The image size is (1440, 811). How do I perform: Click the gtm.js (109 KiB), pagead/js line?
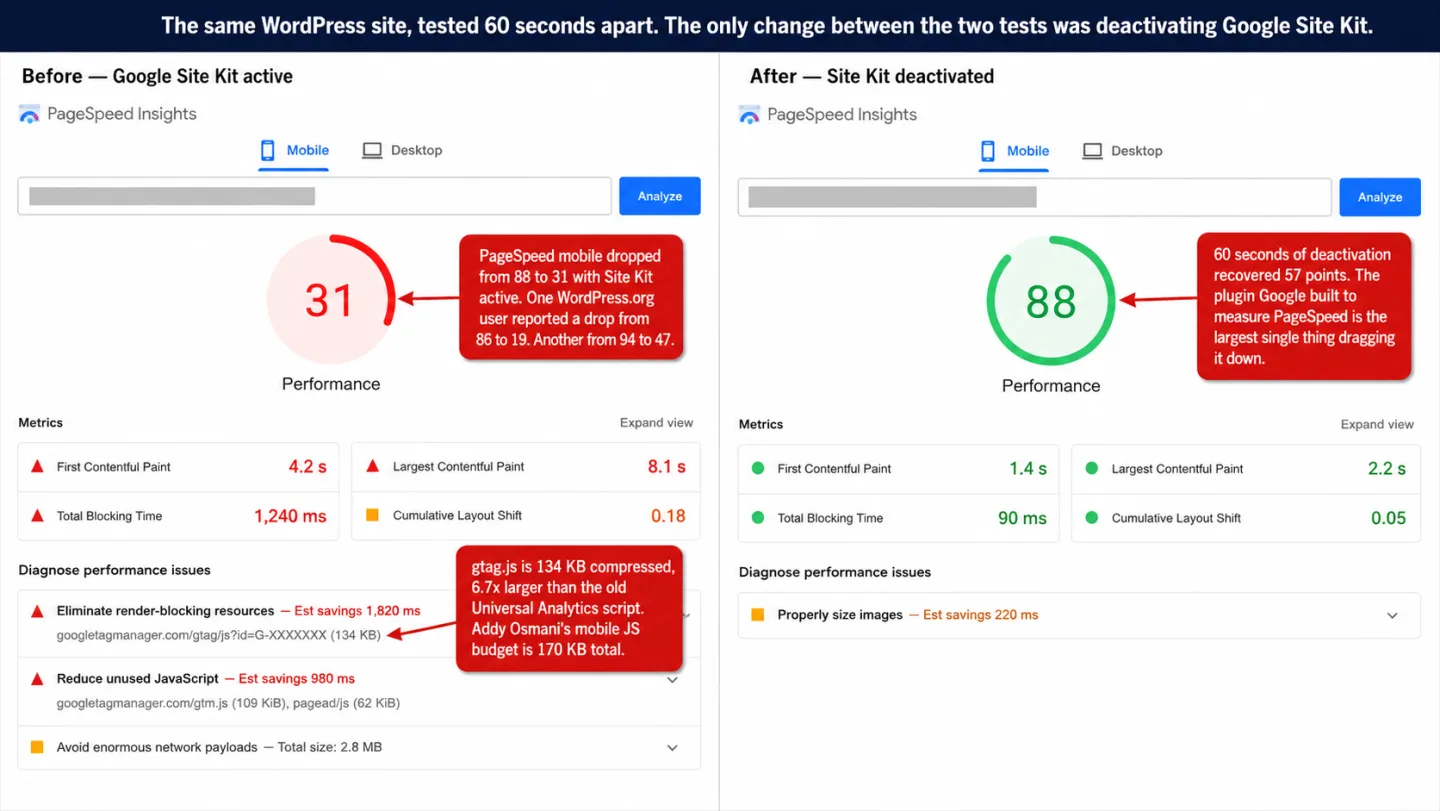[x=228, y=703]
